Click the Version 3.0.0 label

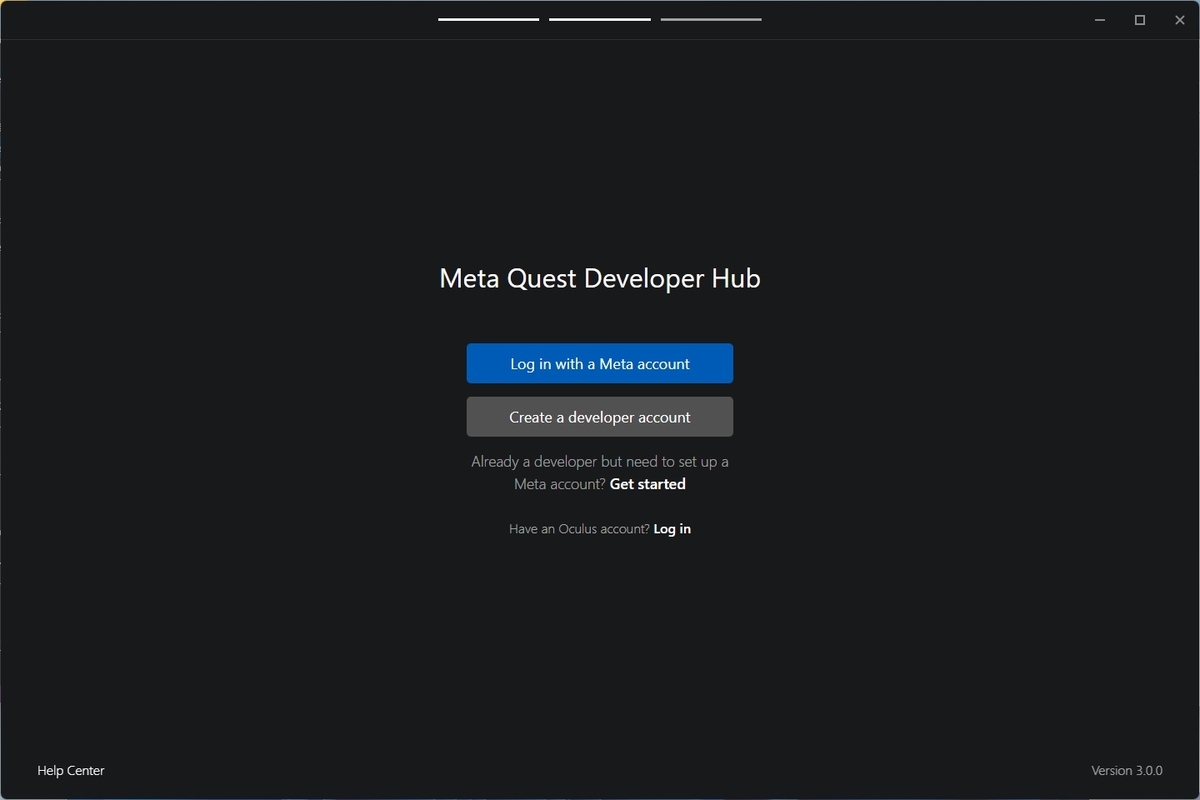point(1127,770)
